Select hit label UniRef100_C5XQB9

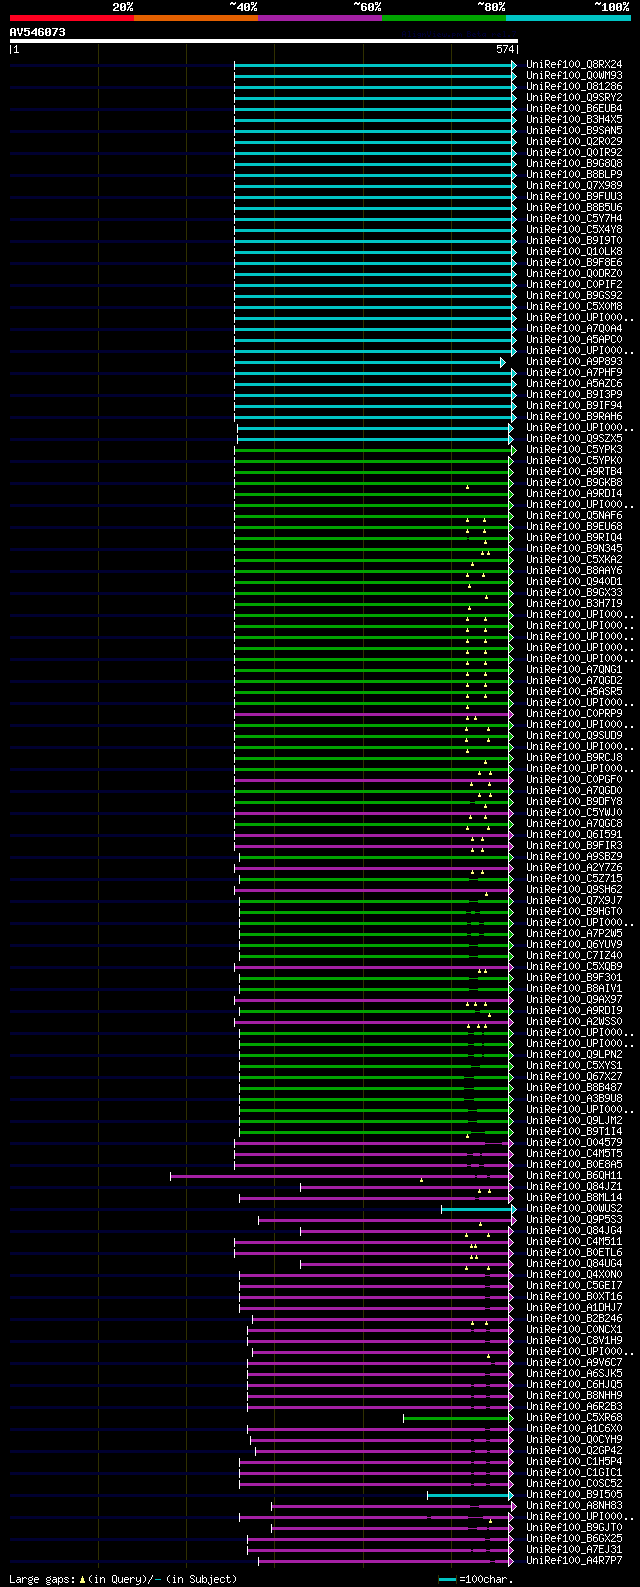tap(576, 966)
